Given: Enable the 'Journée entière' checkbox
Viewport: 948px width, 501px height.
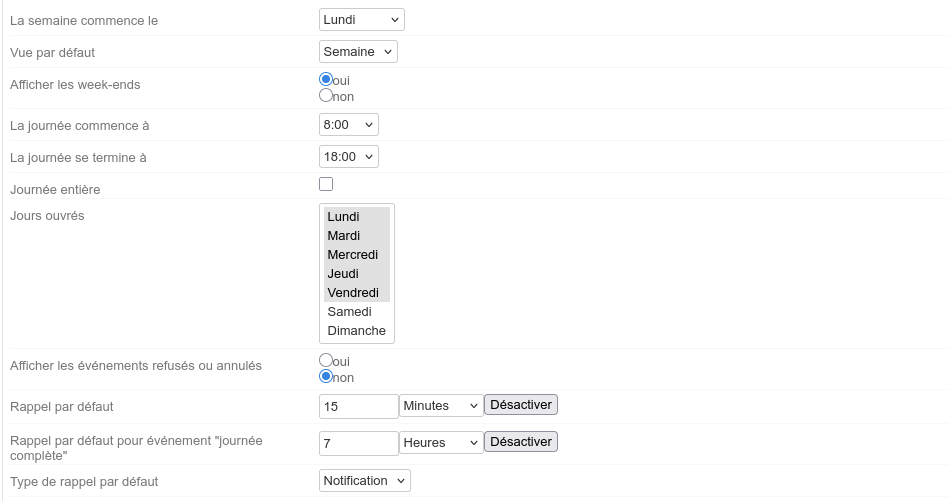Looking at the screenshot, I should [326, 184].
